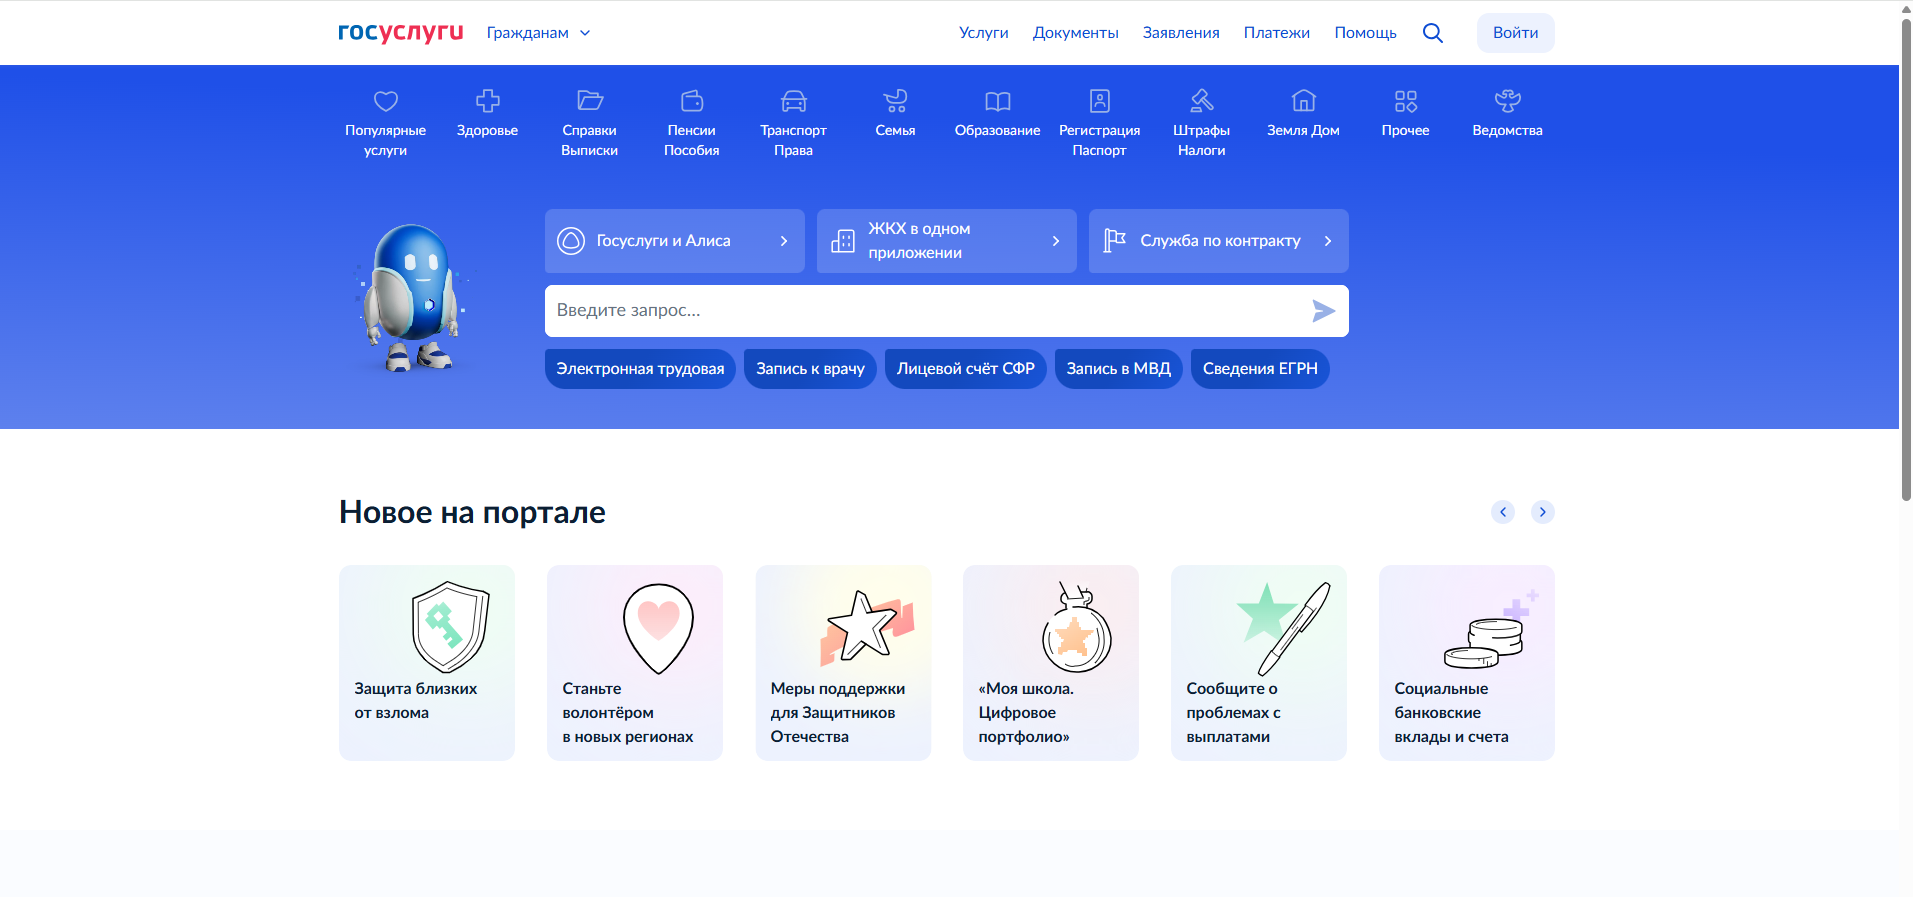This screenshot has width=1913, height=897.
Task: Open the Заявления menu item
Action: (x=1181, y=33)
